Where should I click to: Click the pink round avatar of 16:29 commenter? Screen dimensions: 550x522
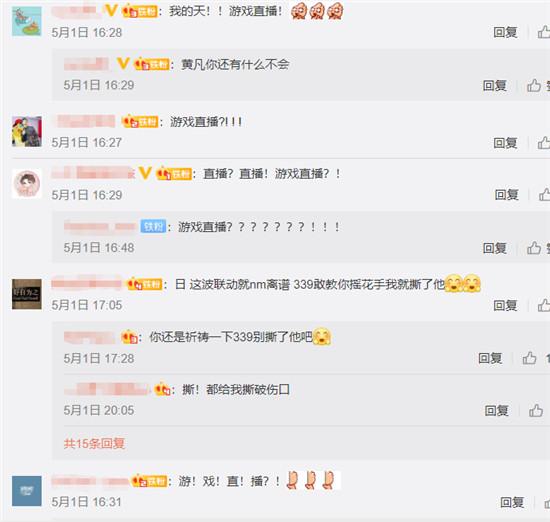[27, 183]
